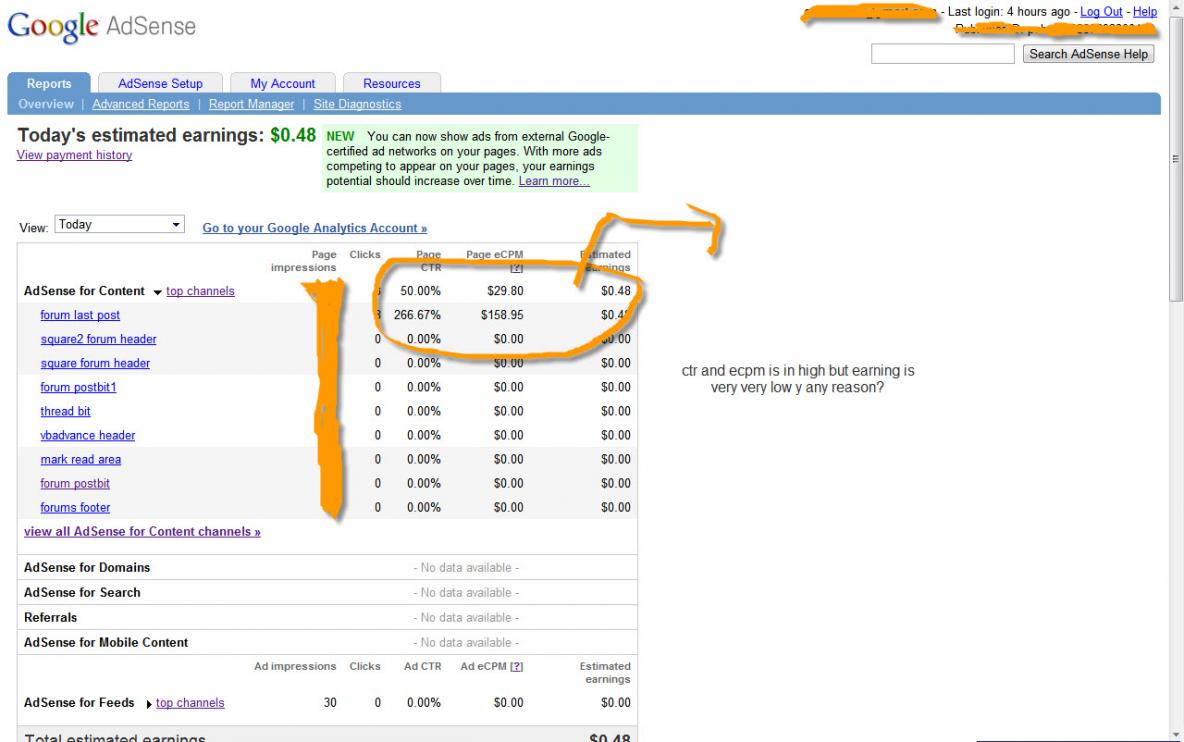The image size is (1184, 742).
Task: Click the Log Out link
Action: point(1101,11)
